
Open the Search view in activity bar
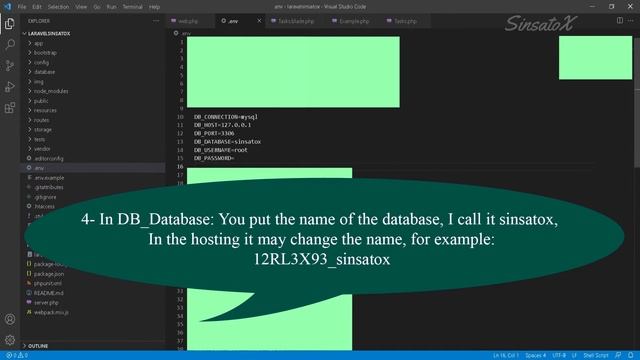pyautogui.click(x=10, y=44)
